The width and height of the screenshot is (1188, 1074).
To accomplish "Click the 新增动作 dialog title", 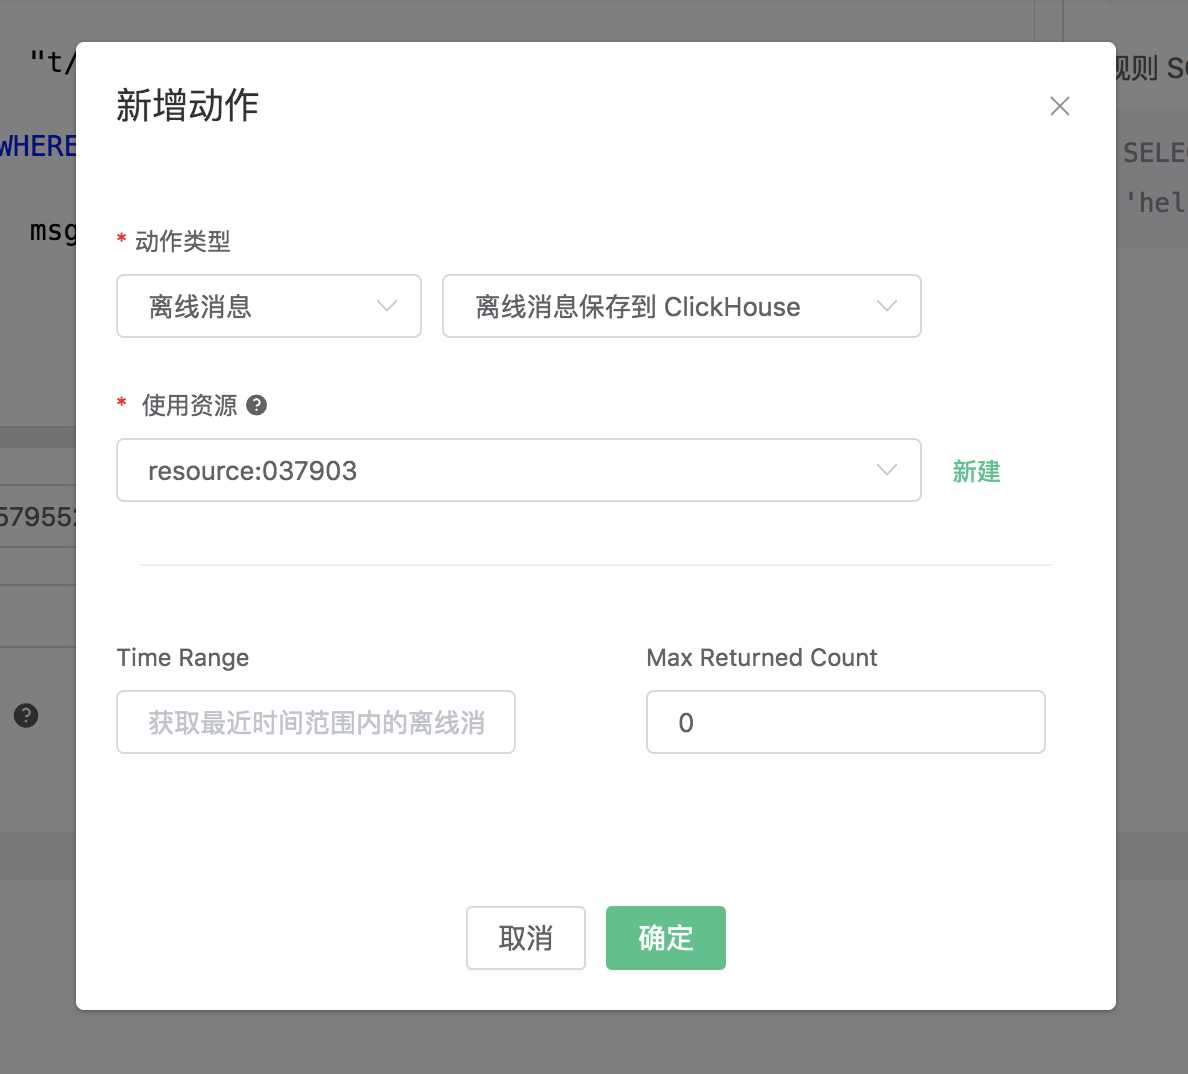I will pos(188,105).
